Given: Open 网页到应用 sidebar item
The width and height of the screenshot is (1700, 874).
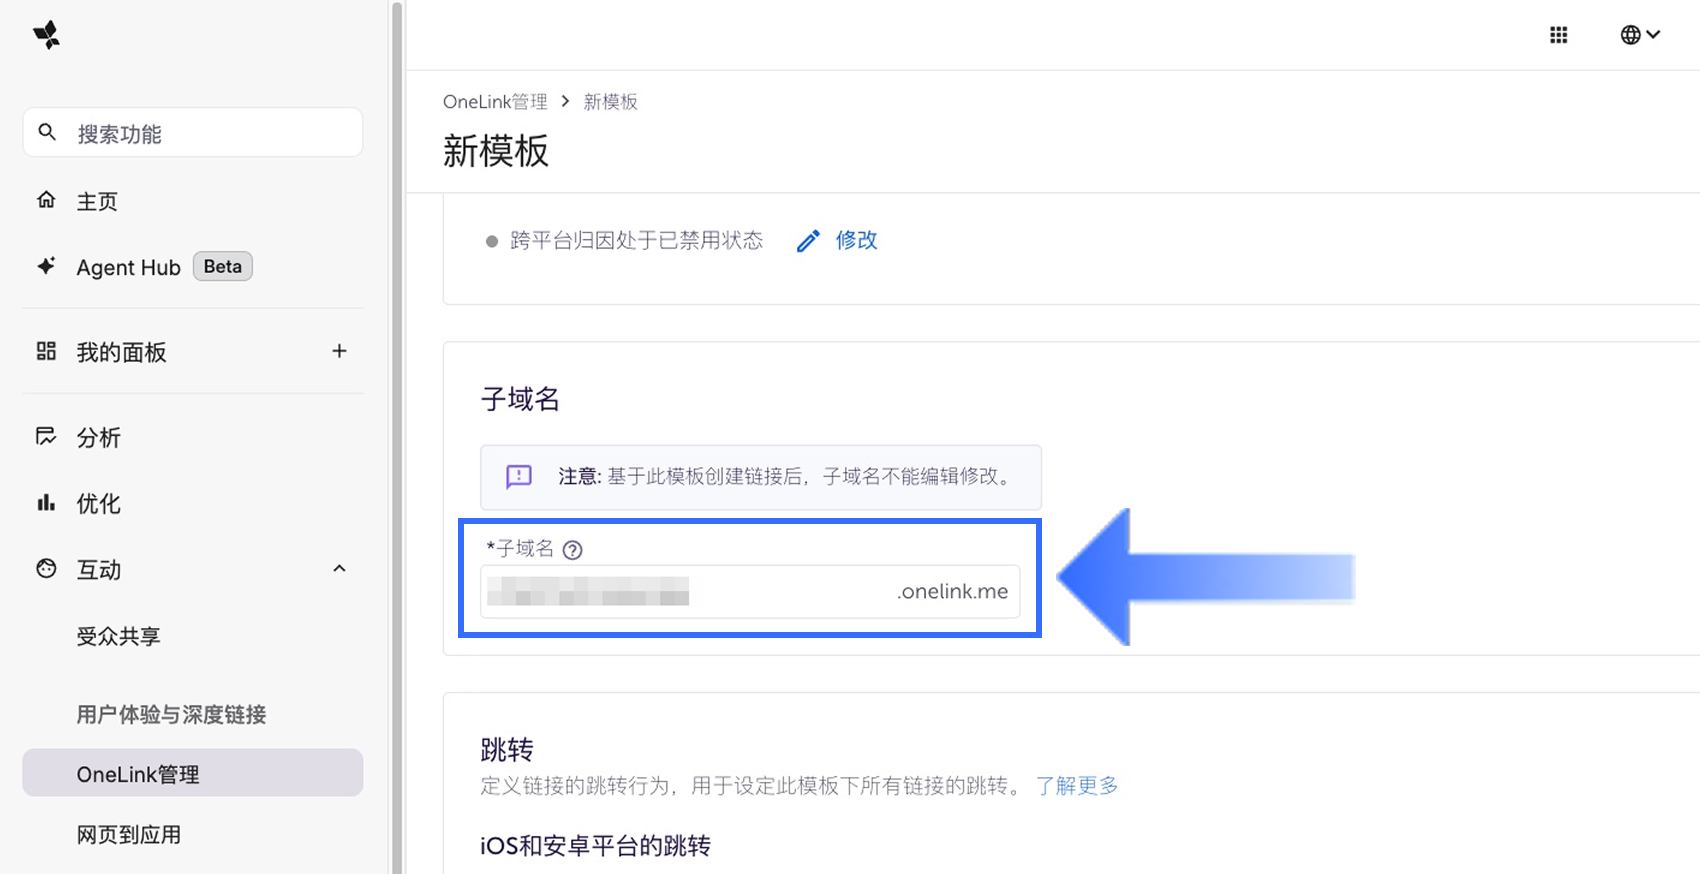Looking at the screenshot, I should coord(129,835).
